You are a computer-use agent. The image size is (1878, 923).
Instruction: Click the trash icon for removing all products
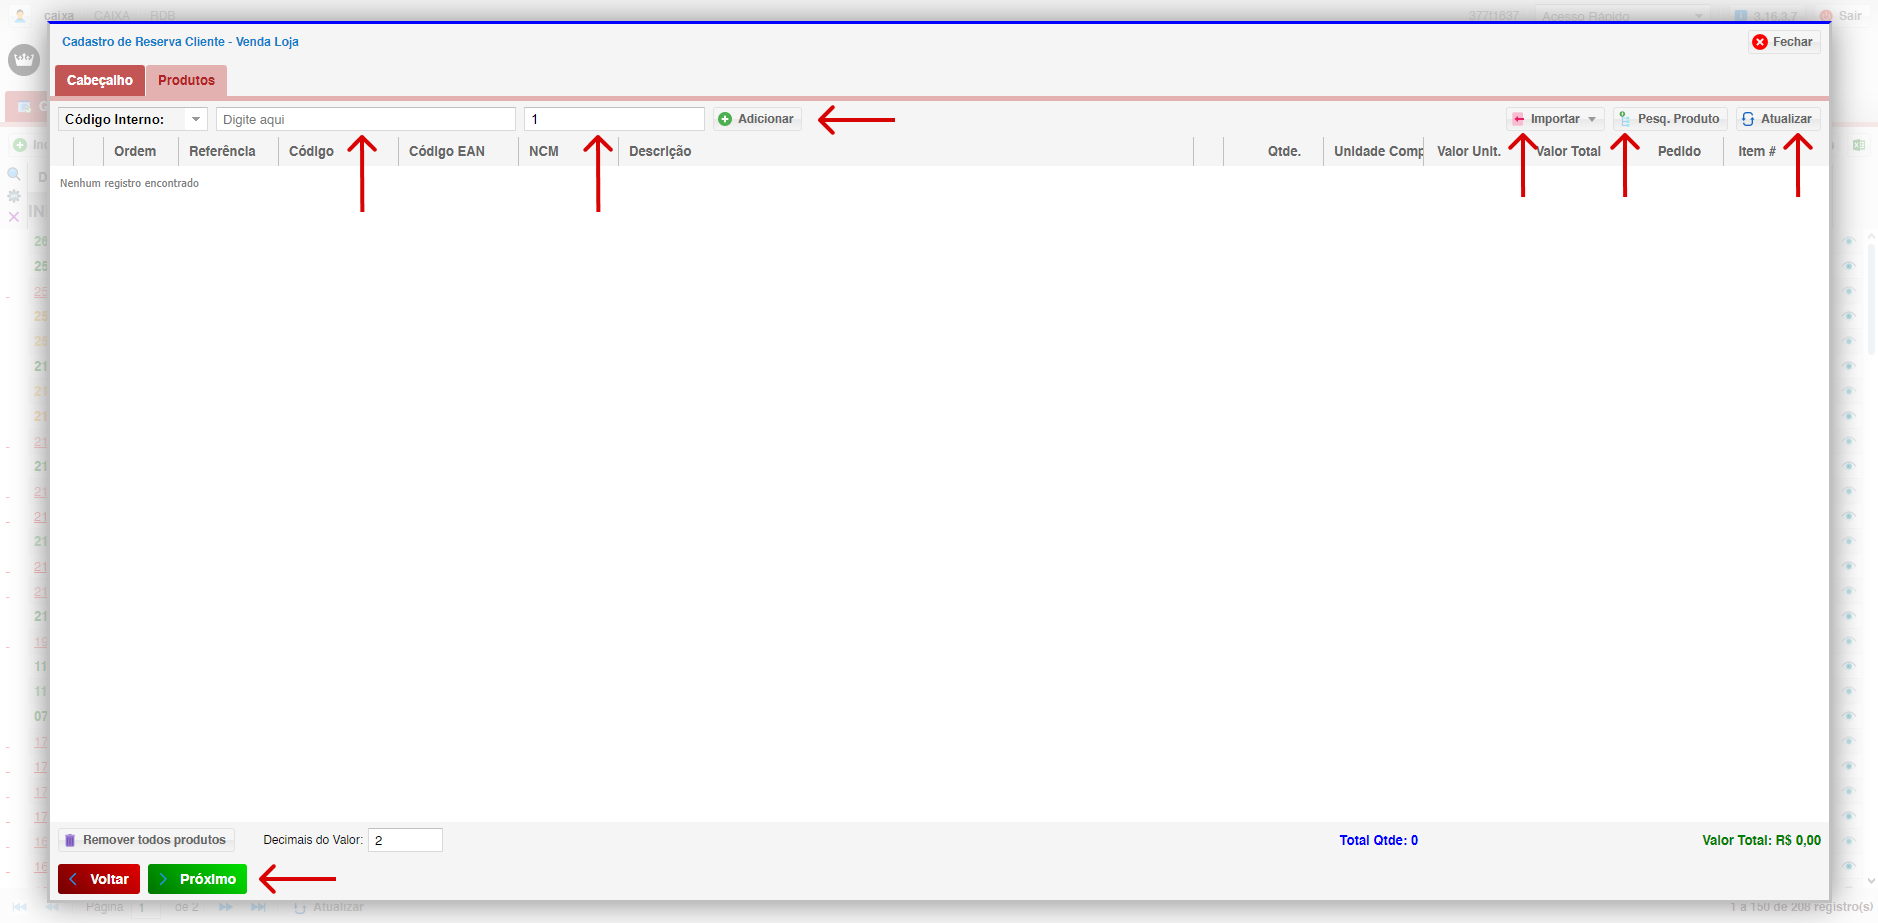(70, 840)
